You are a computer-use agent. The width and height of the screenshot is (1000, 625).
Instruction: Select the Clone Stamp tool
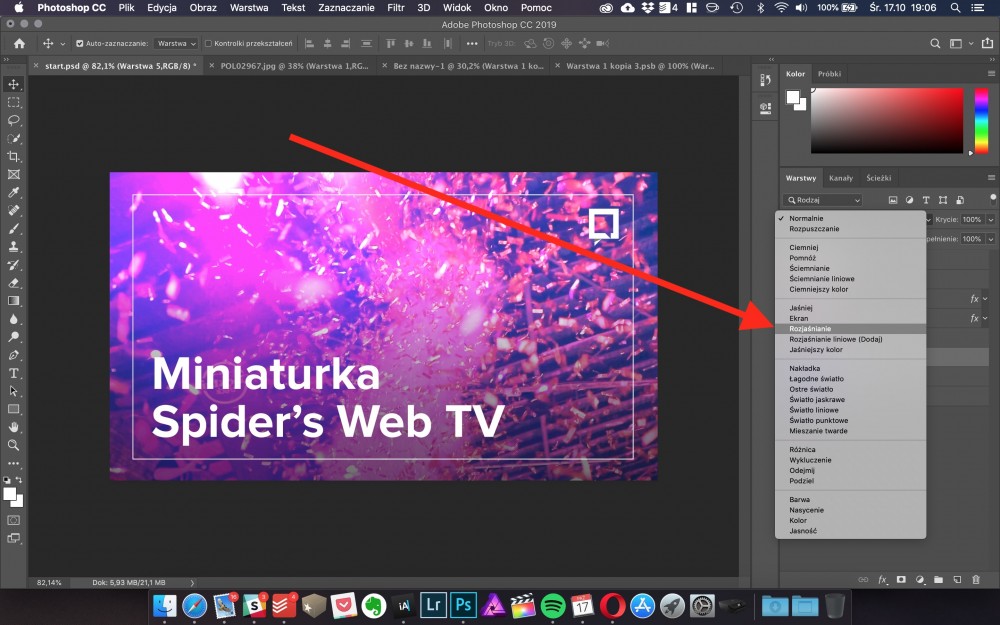click(13, 246)
